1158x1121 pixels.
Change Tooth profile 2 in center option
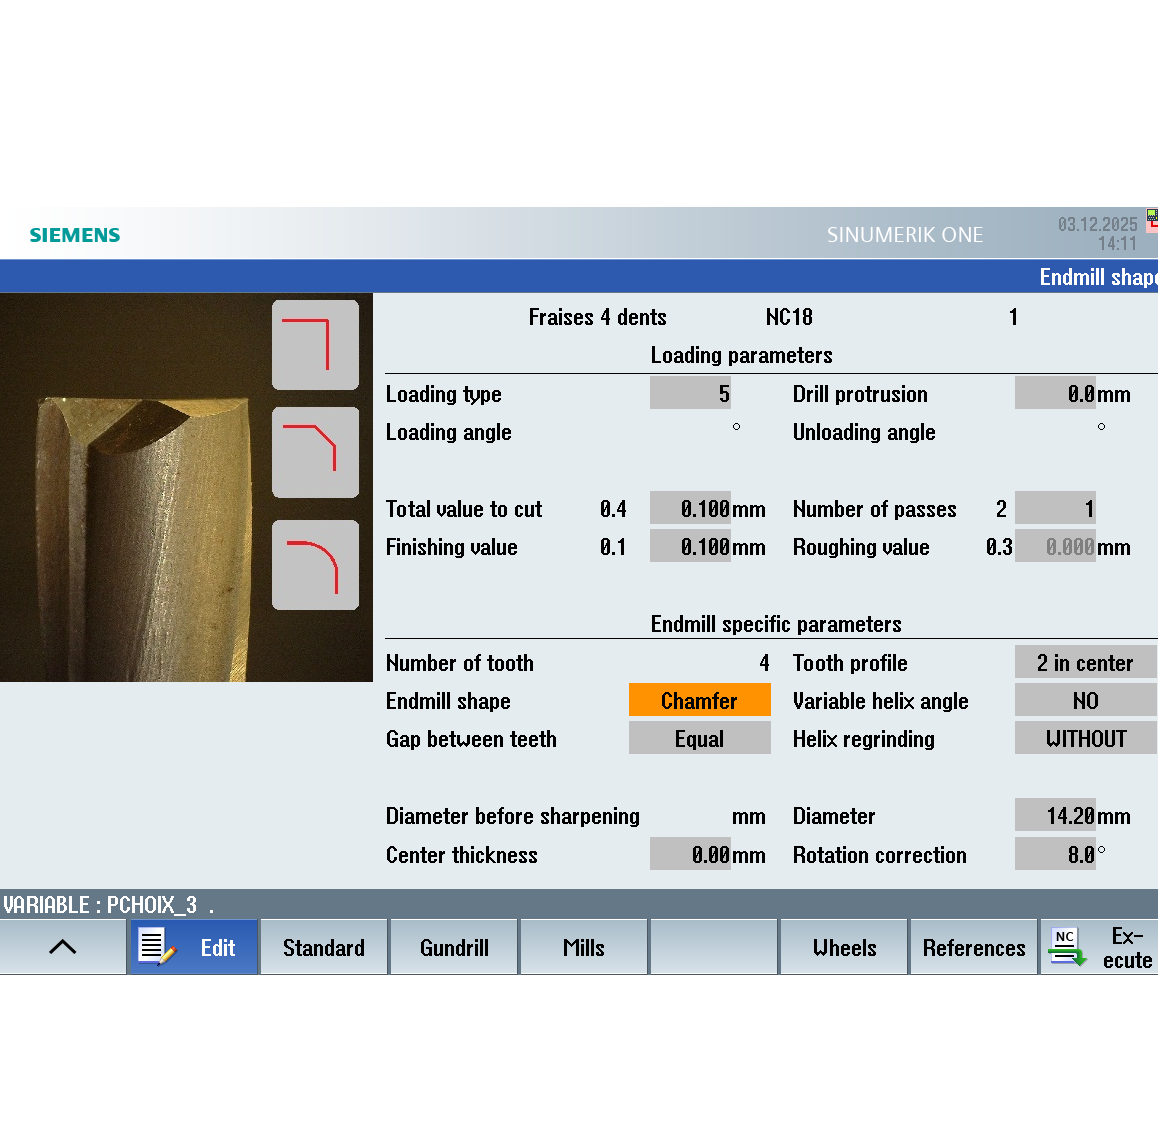1085,663
